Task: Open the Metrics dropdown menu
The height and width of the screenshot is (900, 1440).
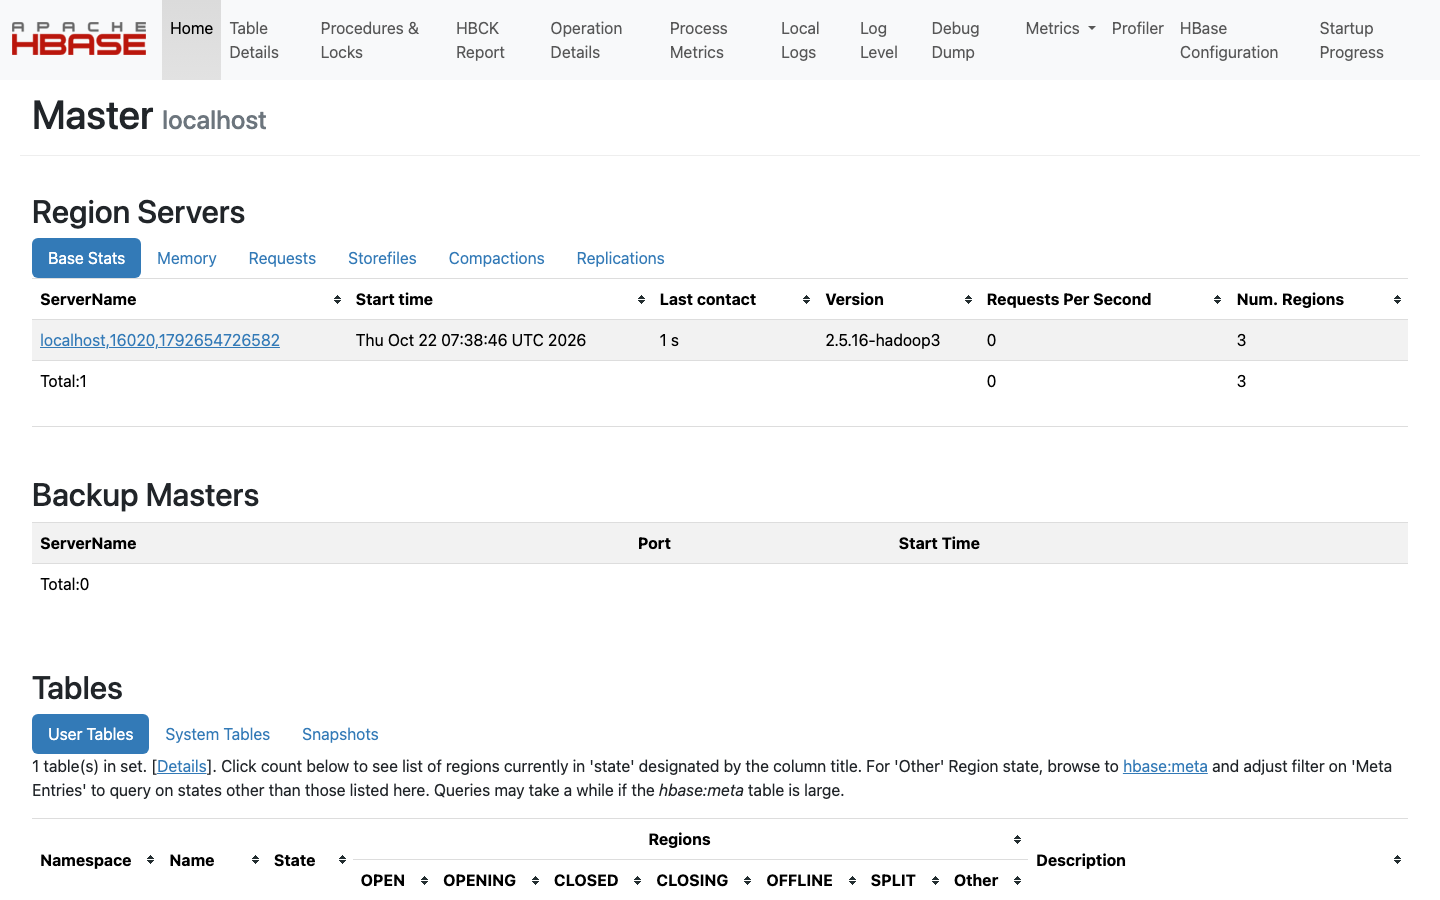Action: [x=1060, y=28]
